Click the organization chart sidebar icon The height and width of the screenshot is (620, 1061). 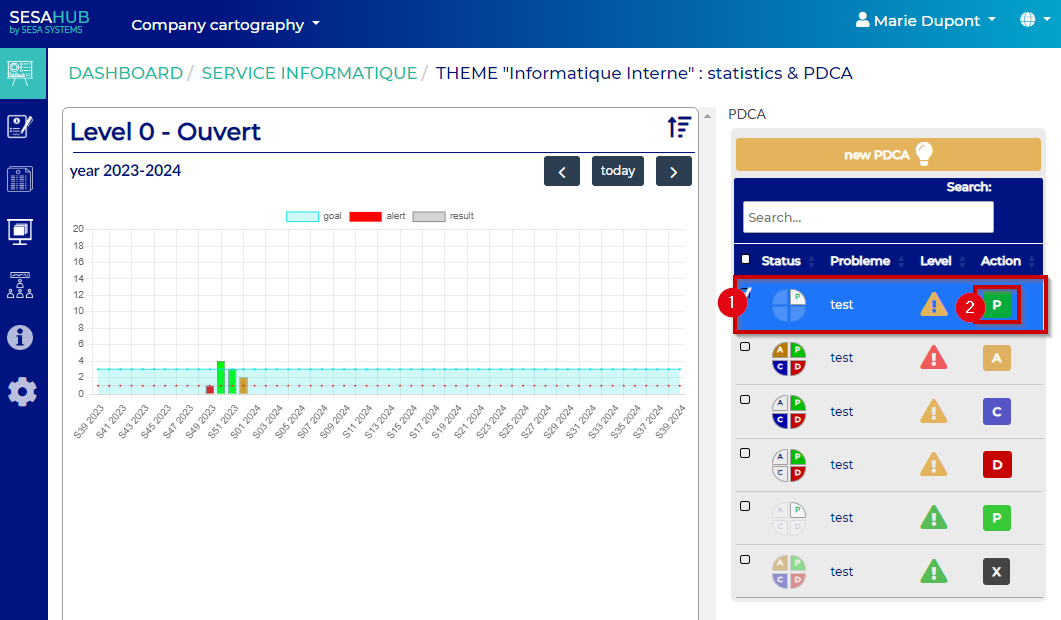point(22,285)
